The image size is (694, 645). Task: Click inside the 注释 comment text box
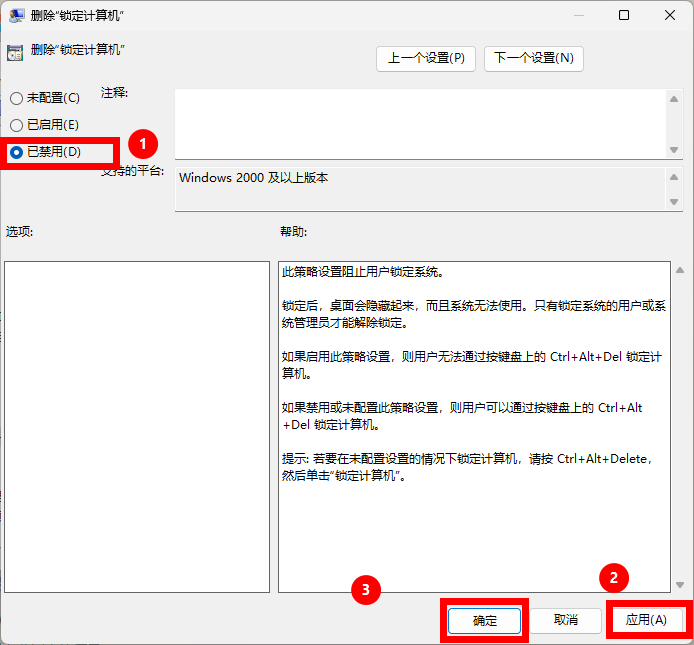coord(420,122)
